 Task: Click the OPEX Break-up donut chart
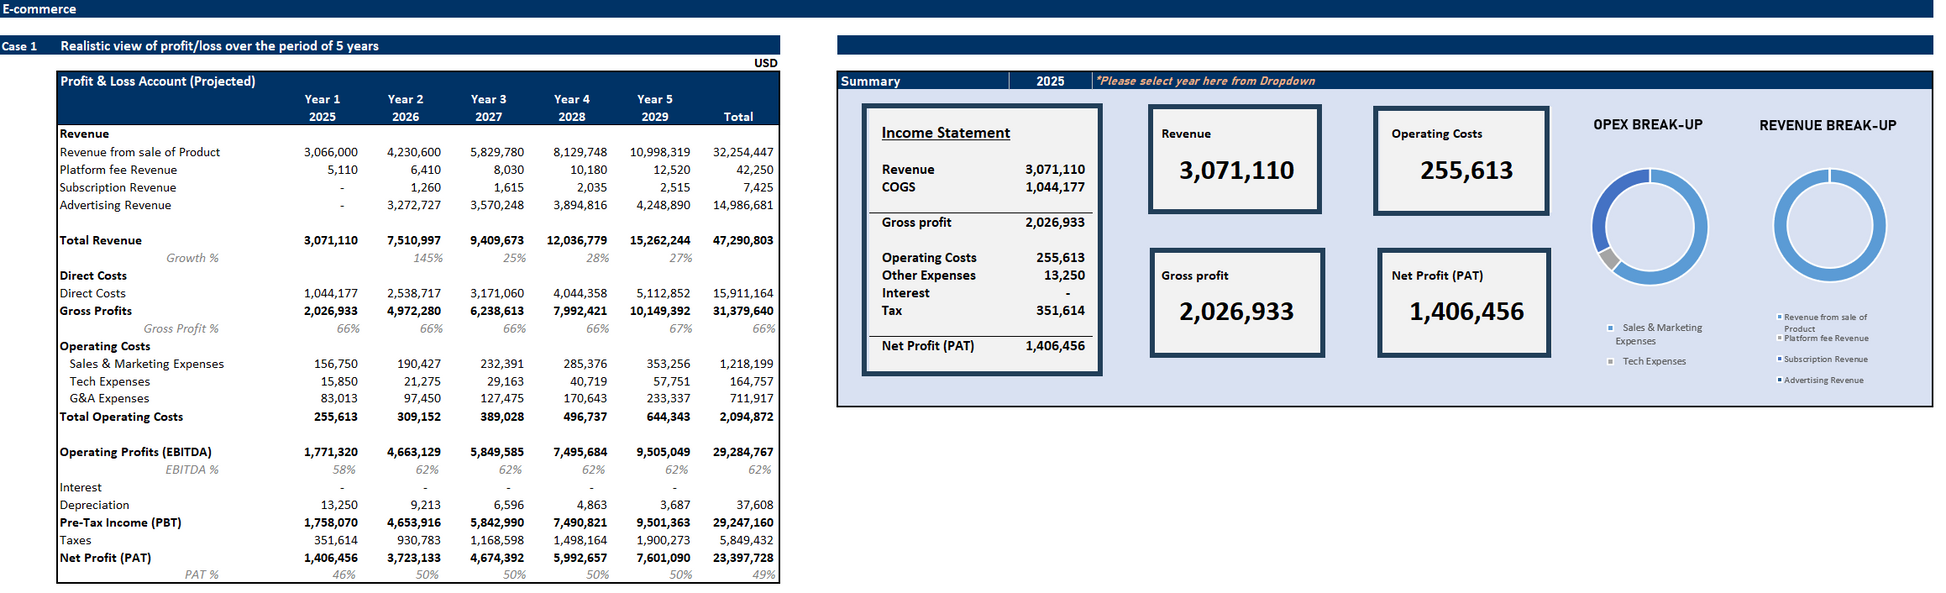tap(1649, 226)
